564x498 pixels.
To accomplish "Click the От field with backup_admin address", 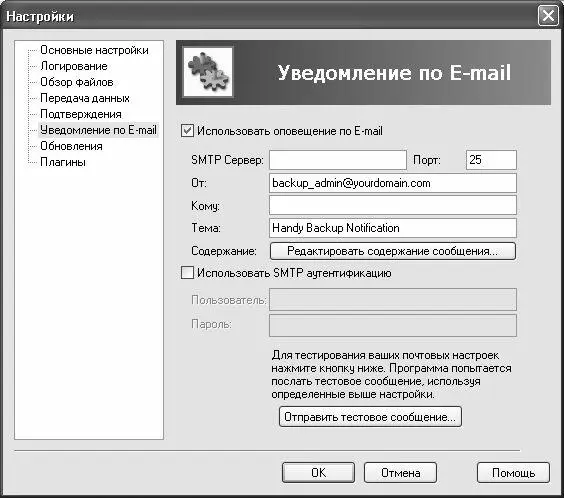I will tap(393, 183).
